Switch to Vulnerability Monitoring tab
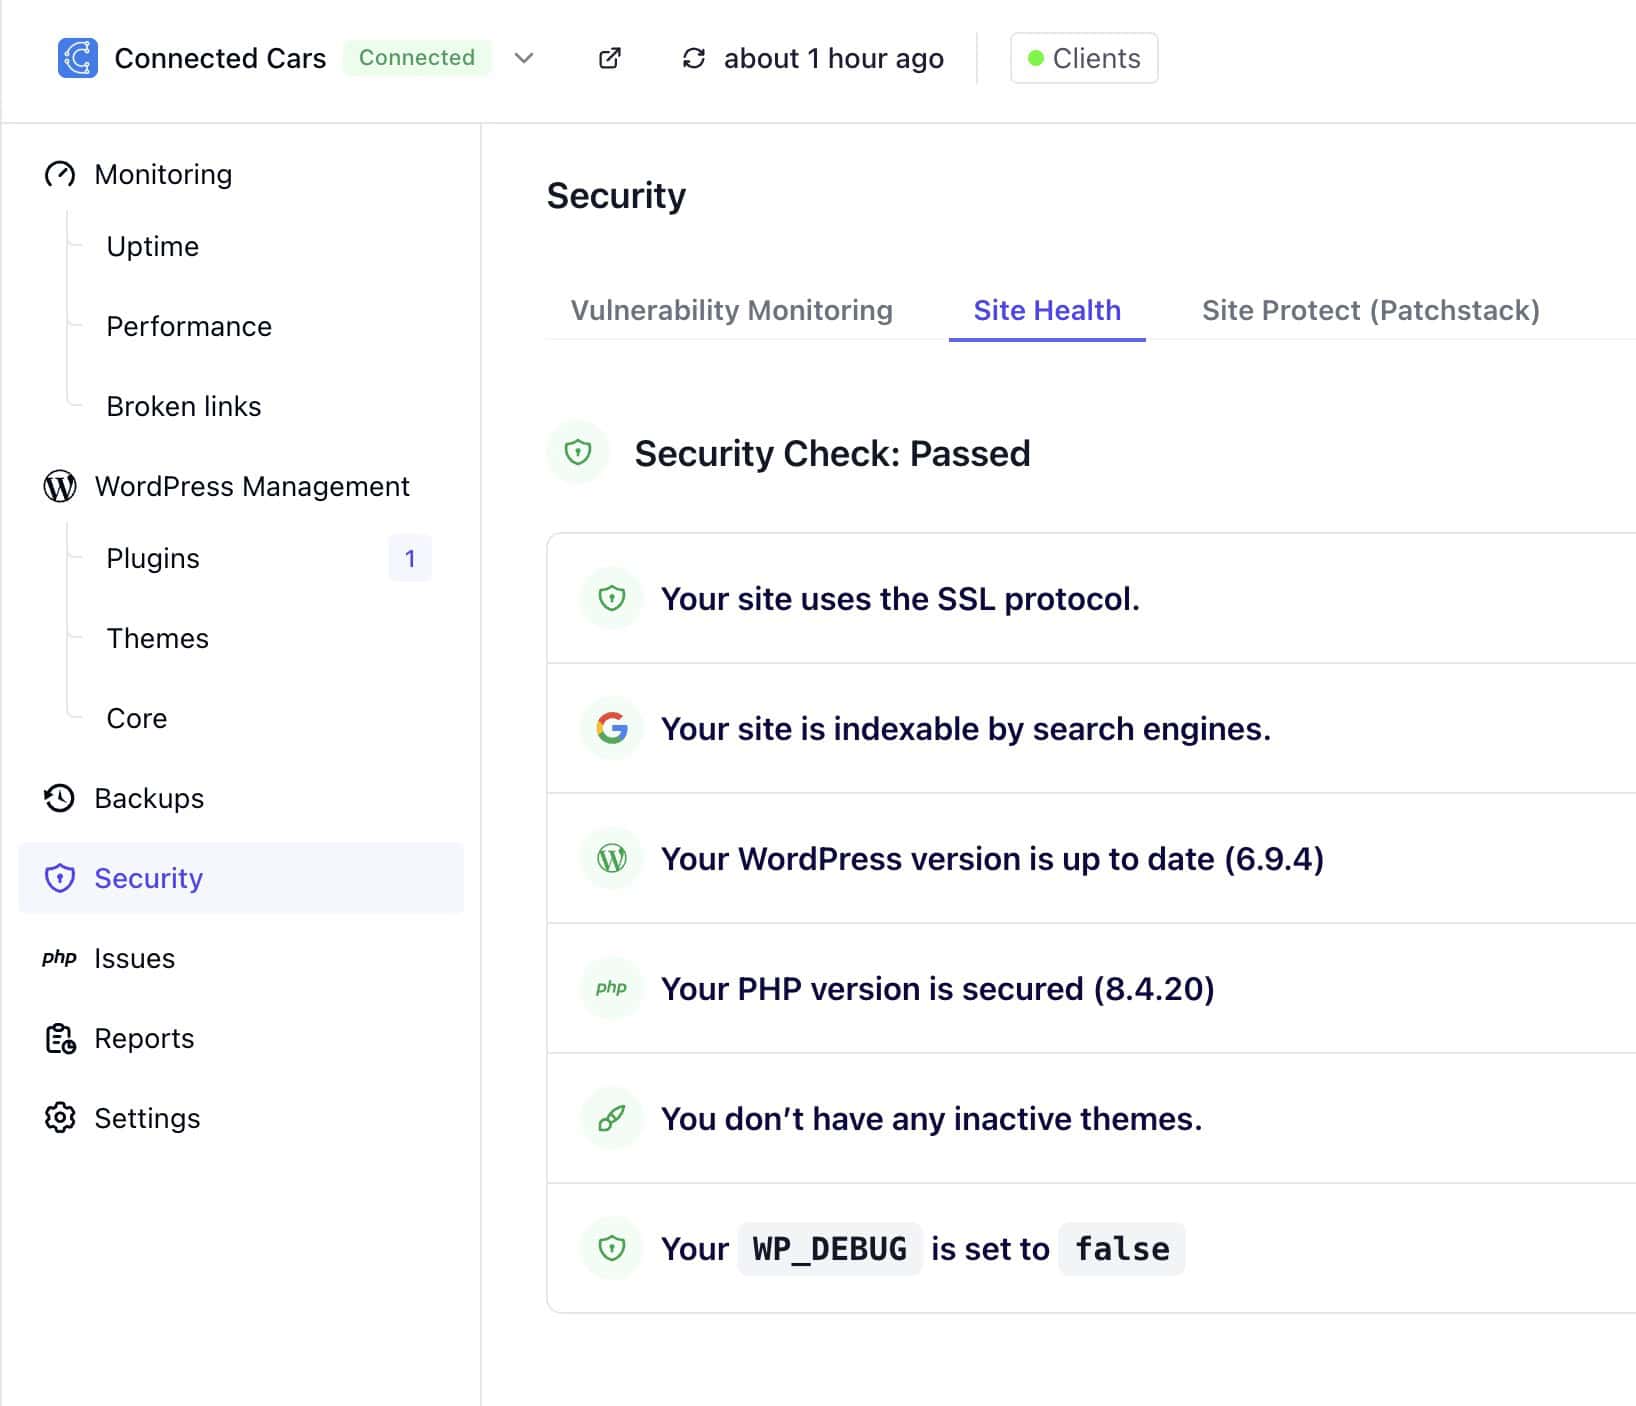This screenshot has width=1636, height=1406. point(732,310)
